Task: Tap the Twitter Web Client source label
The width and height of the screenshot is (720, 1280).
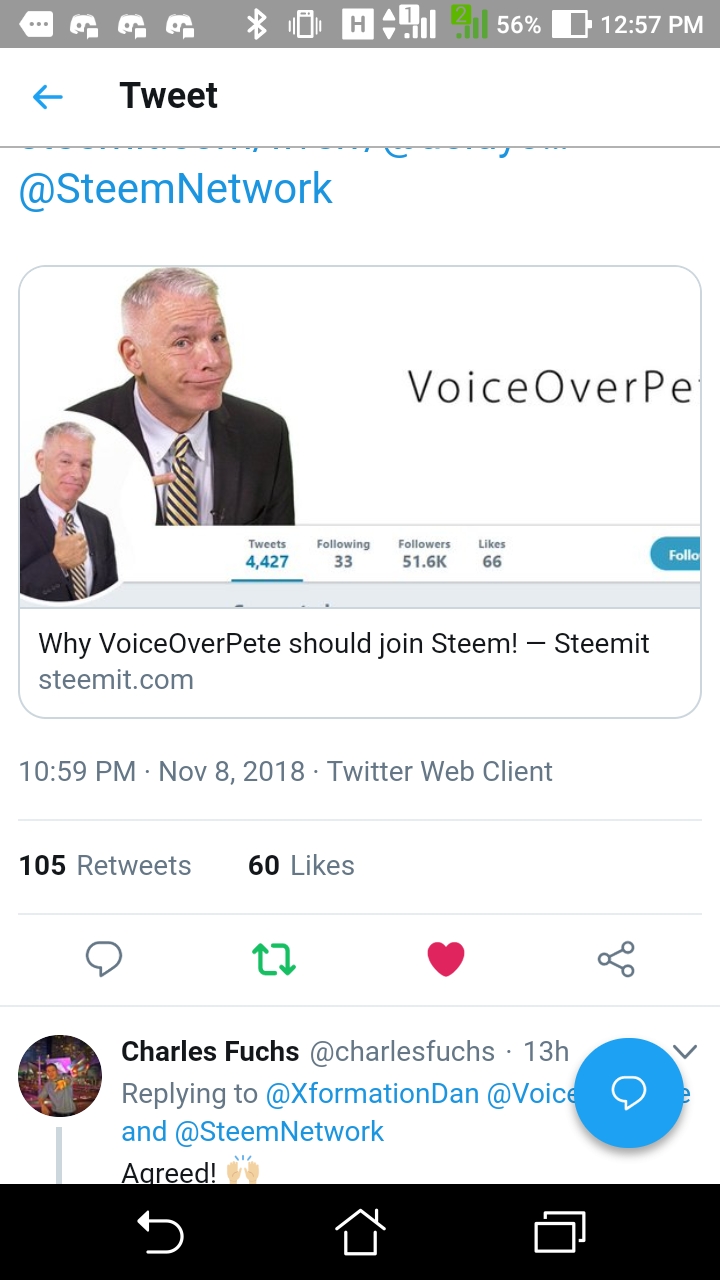Action: [x=440, y=772]
